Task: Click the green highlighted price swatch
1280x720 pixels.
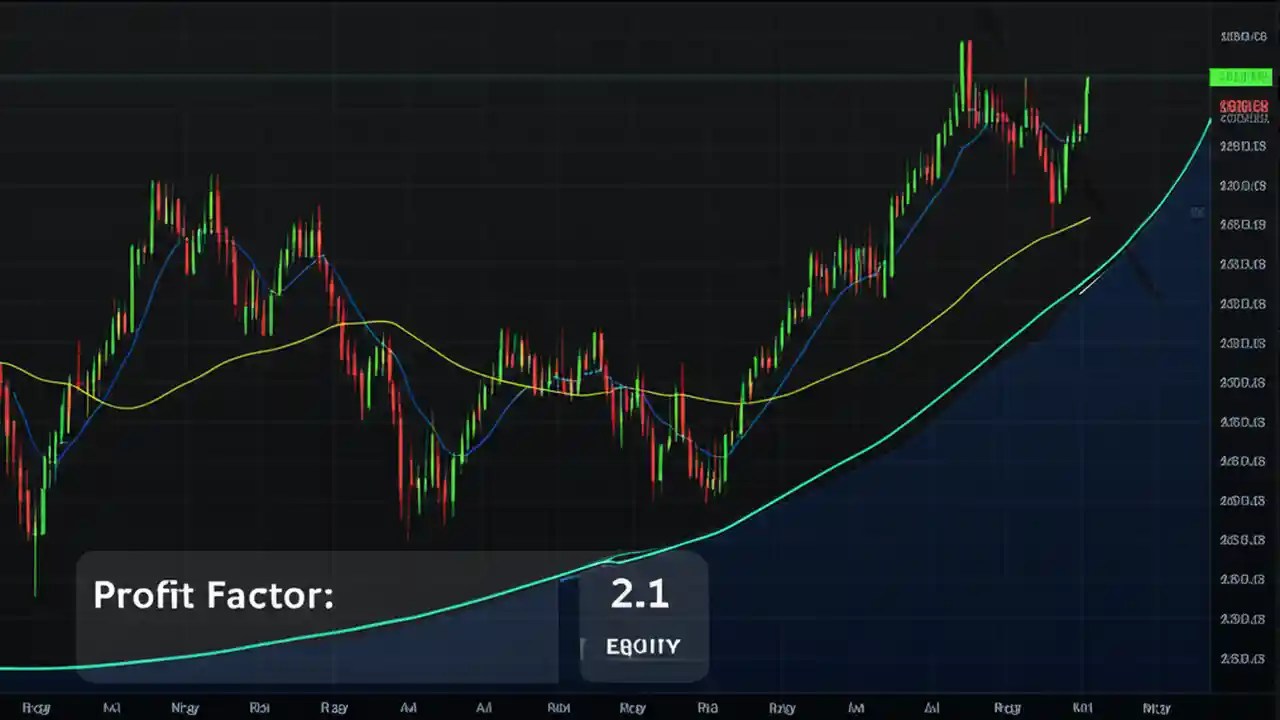Action: point(1240,77)
